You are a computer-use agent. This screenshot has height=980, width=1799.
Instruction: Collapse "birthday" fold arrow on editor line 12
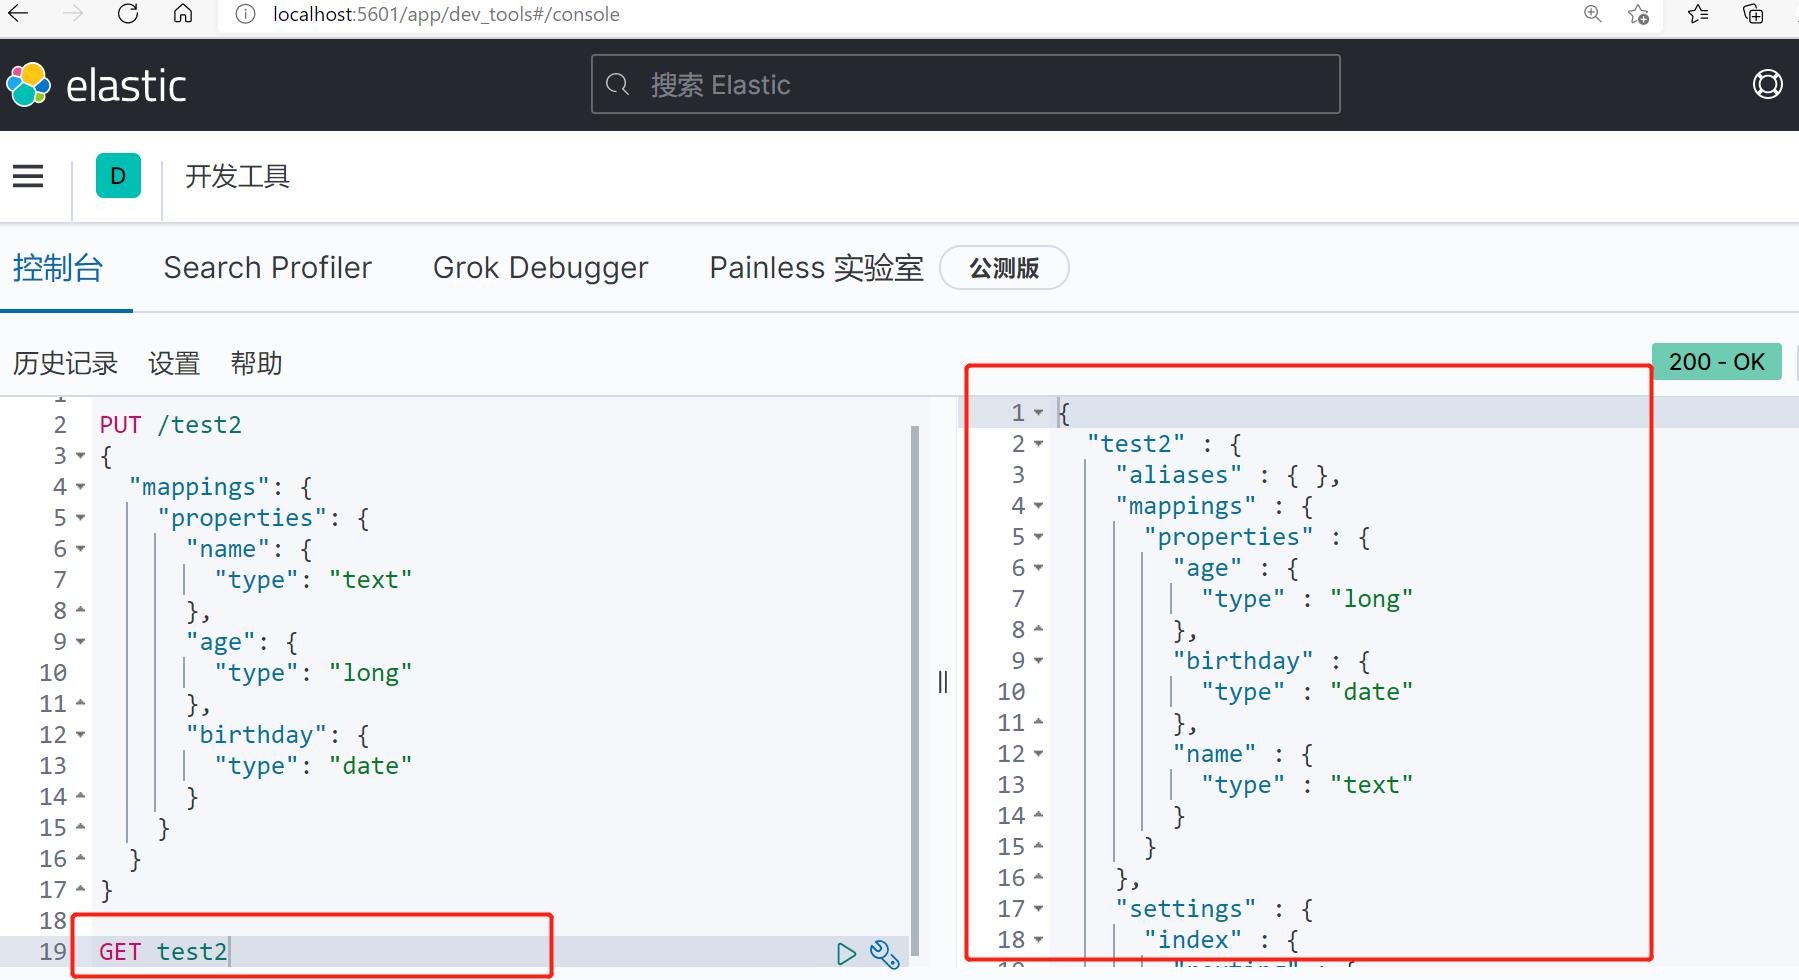pos(80,735)
